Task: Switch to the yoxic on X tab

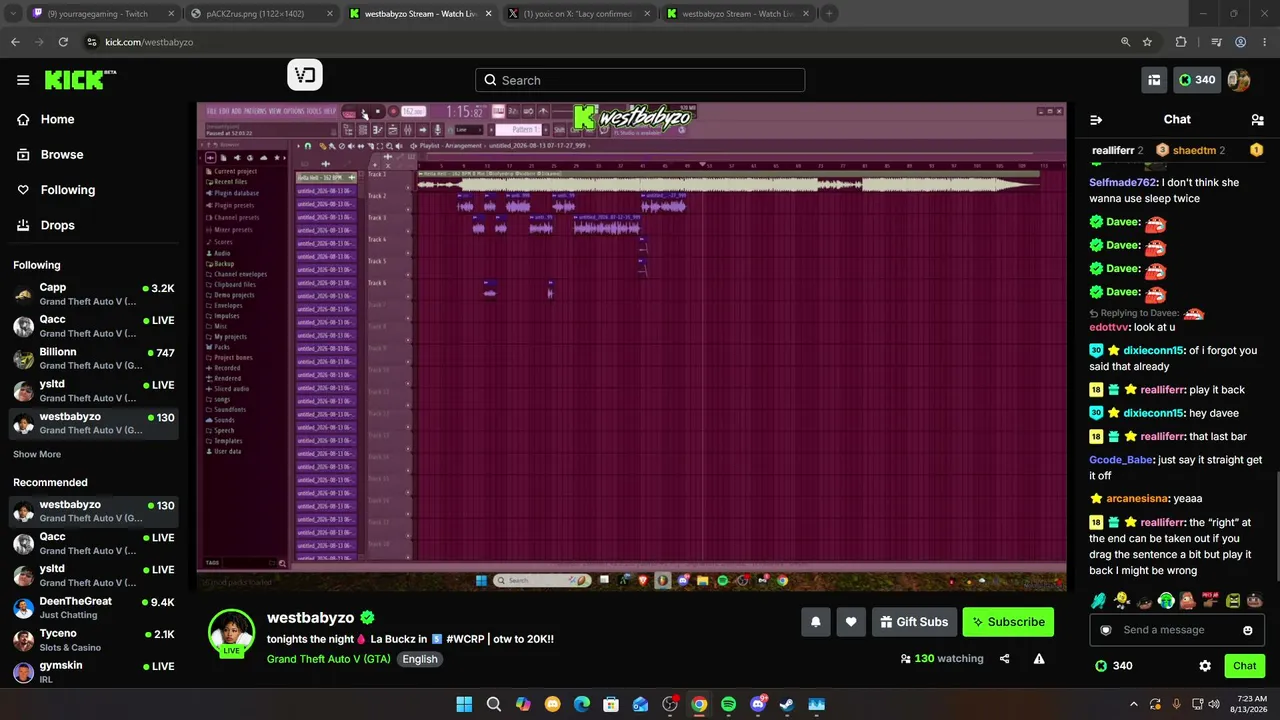Action: (578, 14)
